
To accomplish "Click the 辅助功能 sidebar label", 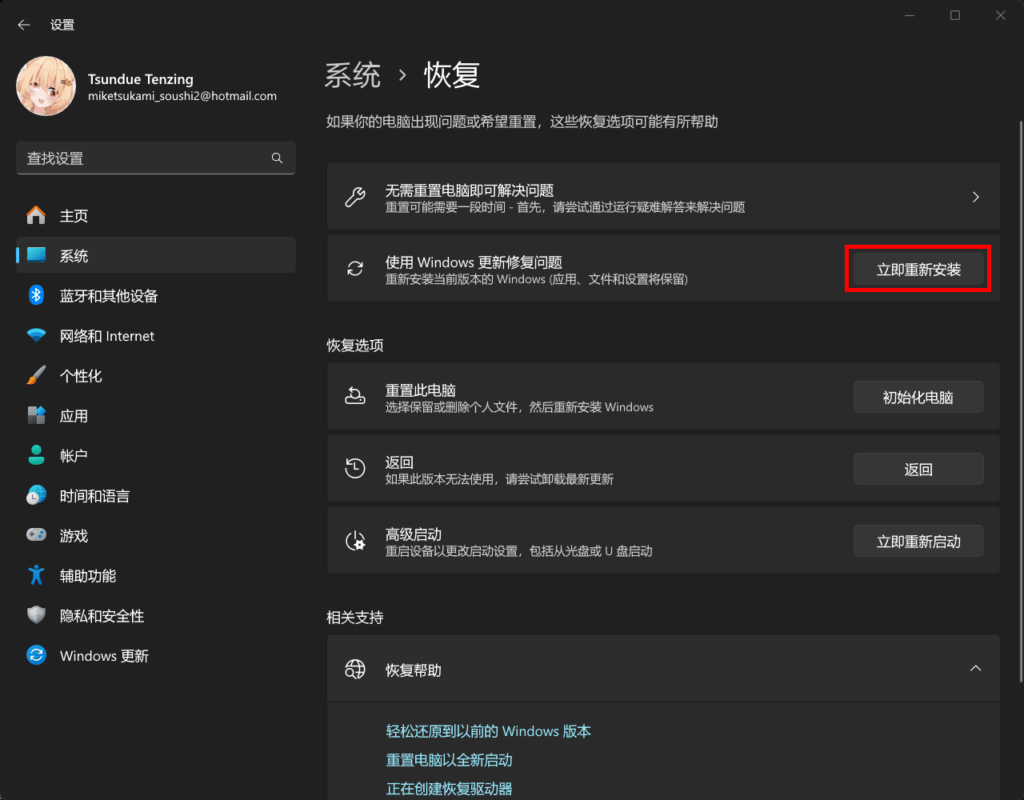I will (88, 576).
